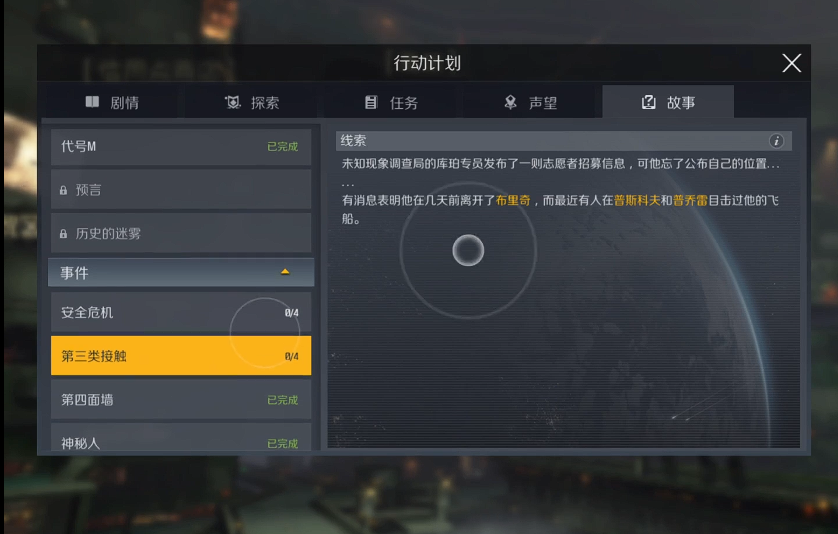The image size is (838, 534).
Task: Switch to the 探索 tab
Action: [252, 102]
